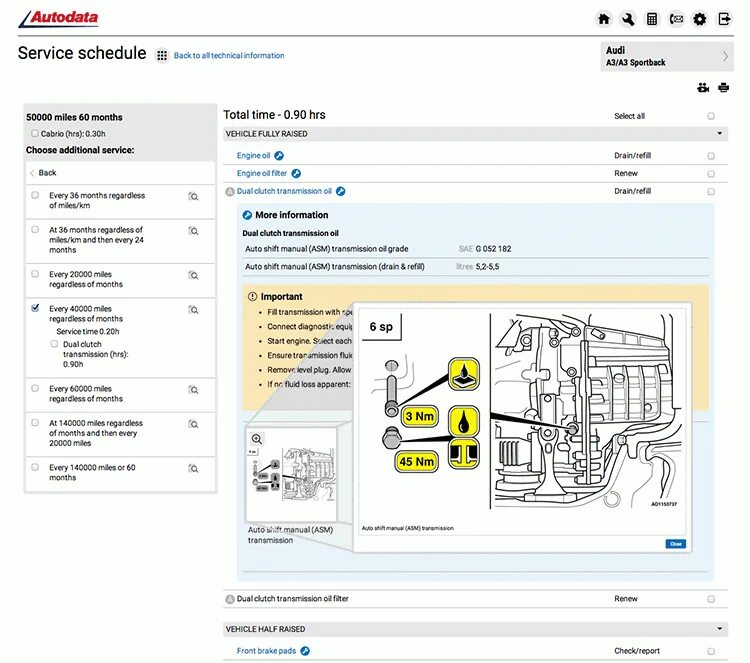Select transmission oil grade value G 052 182
The image size is (750, 663).
coord(493,249)
